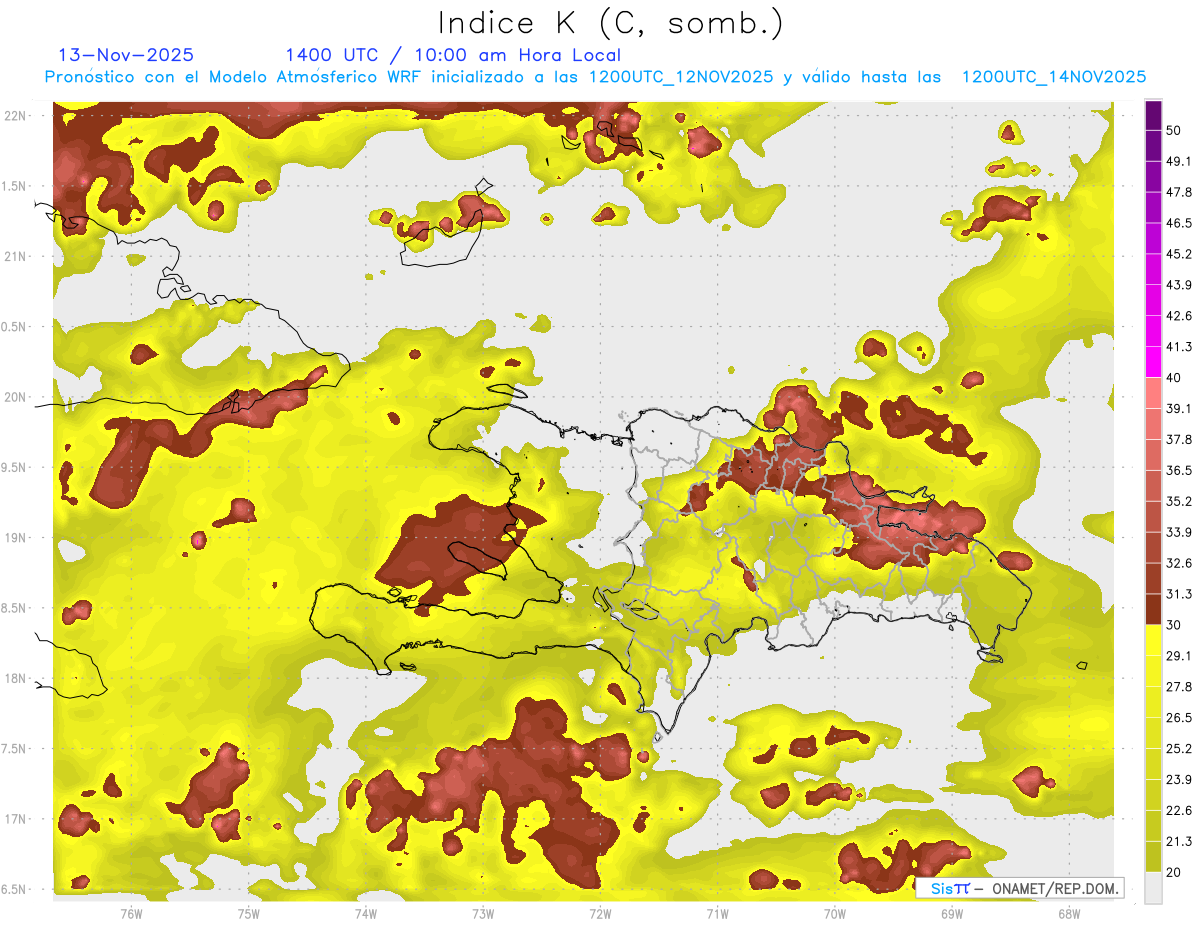Click the '21.3' colorbar label
The height and width of the screenshot is (927, 1200).
[x=1179, y=841]
